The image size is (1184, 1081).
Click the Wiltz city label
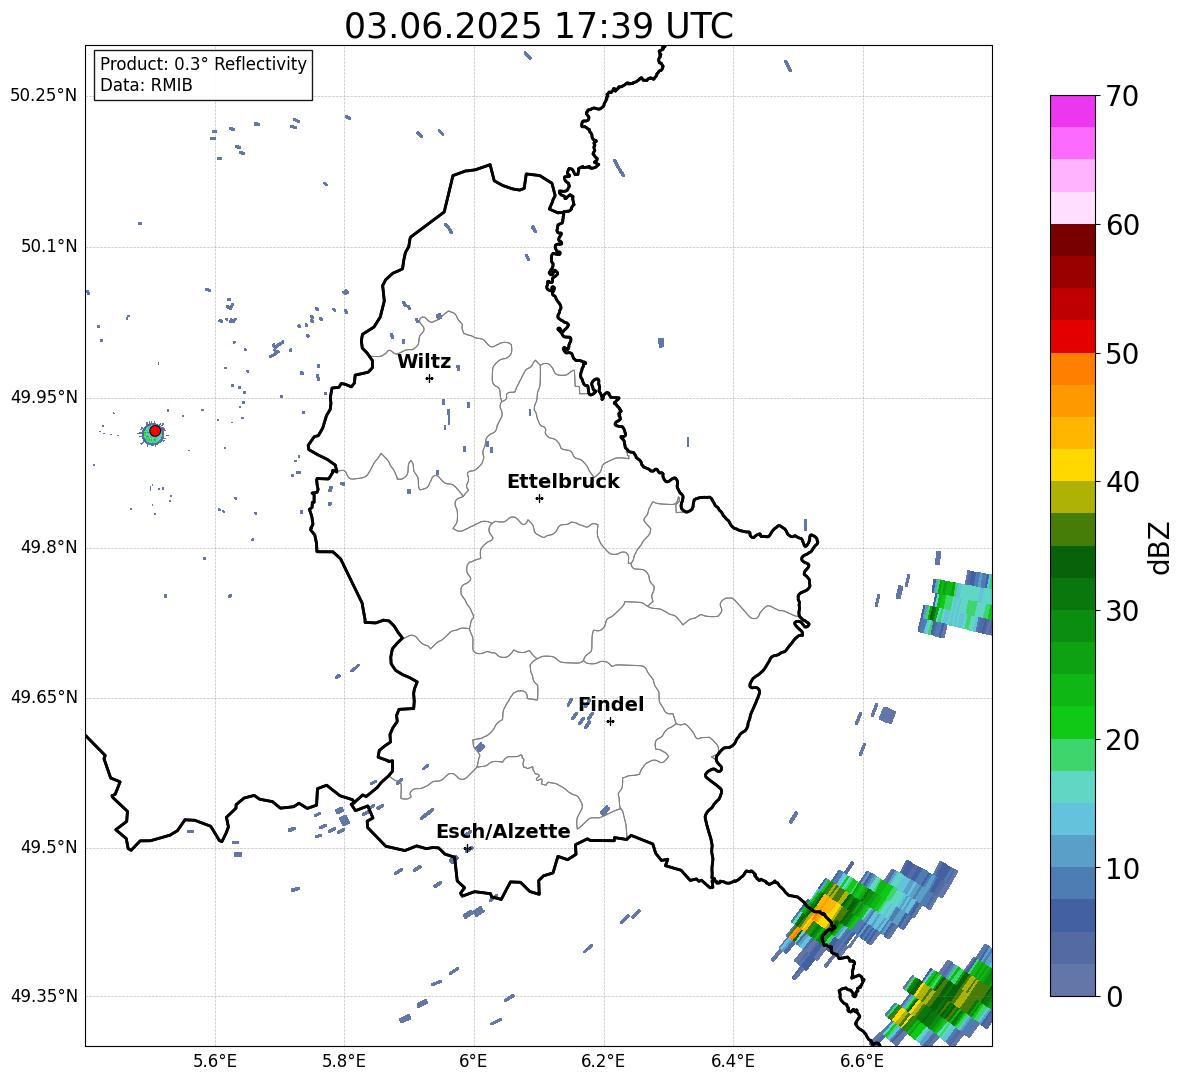click(x=424, y=362)
